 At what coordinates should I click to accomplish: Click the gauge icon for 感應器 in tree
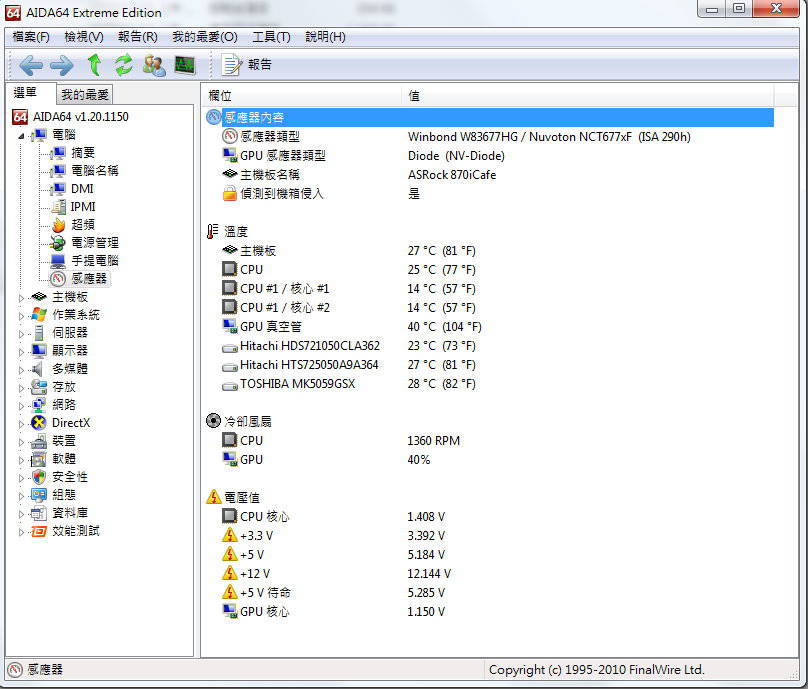pos(58,279)
